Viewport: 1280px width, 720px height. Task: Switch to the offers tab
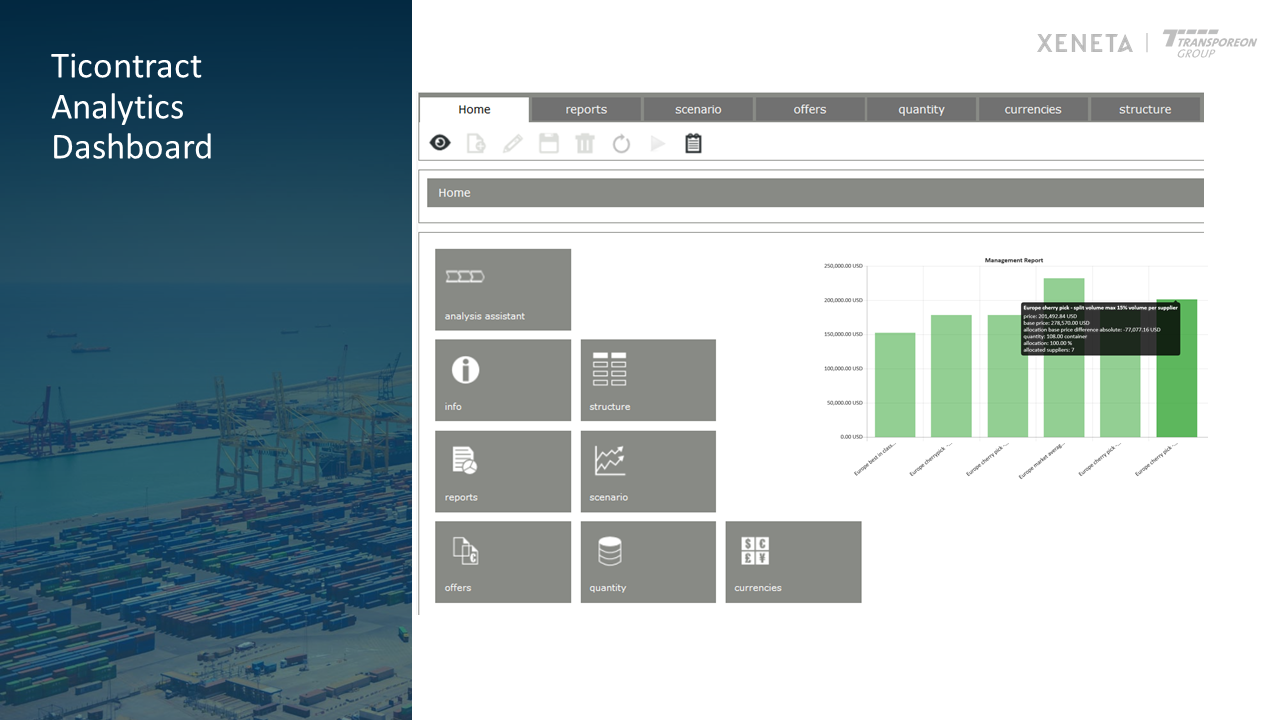(810, 109)
